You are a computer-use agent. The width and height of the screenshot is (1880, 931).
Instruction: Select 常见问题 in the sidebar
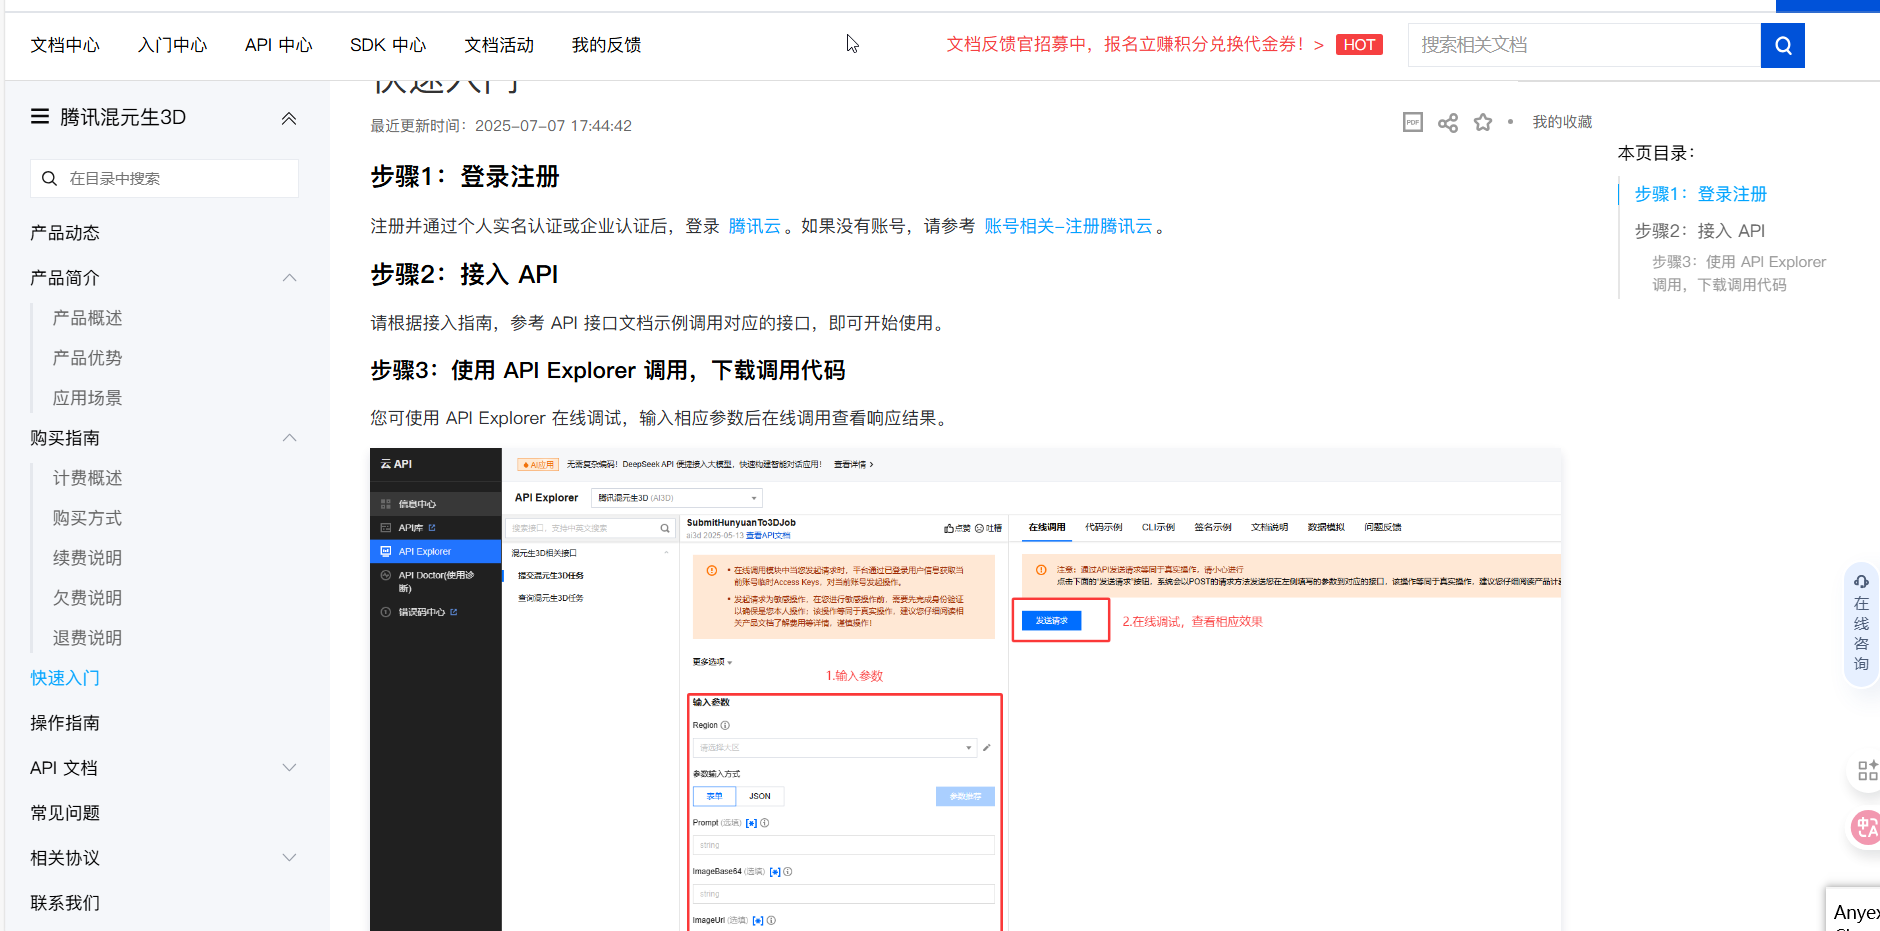(65, 813)
